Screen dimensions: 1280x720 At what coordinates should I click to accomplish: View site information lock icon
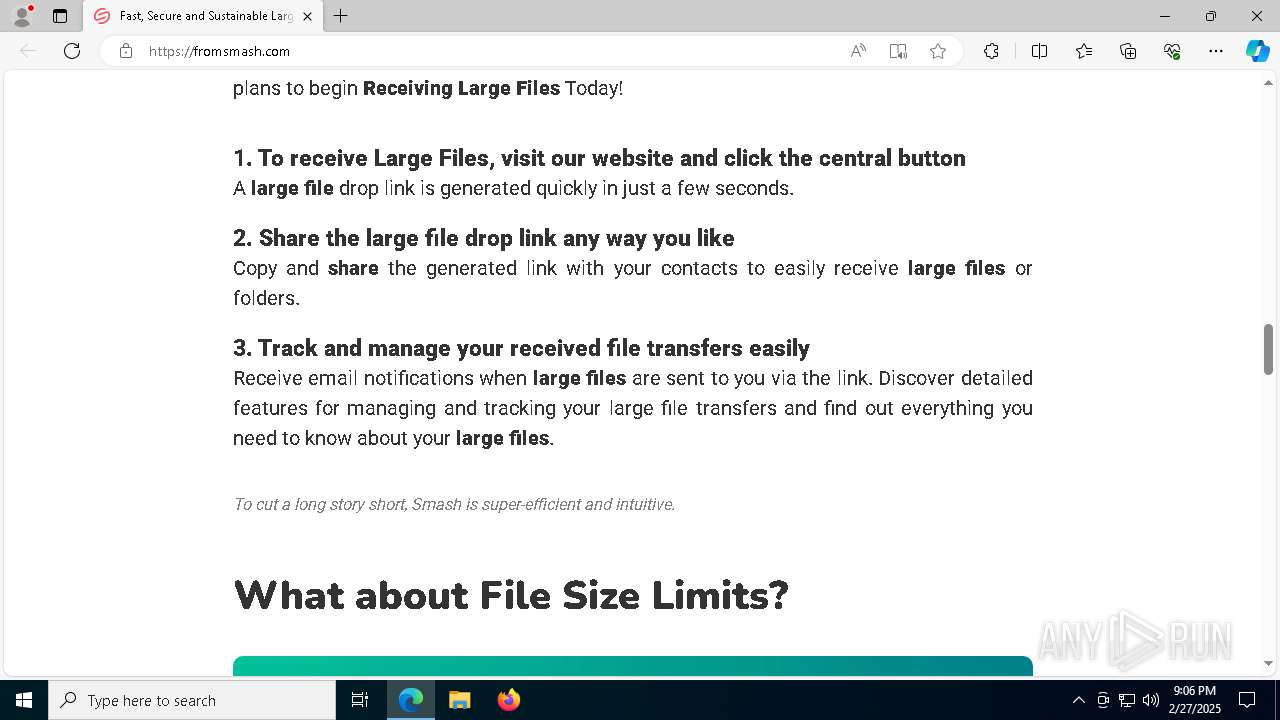[126, 51]
